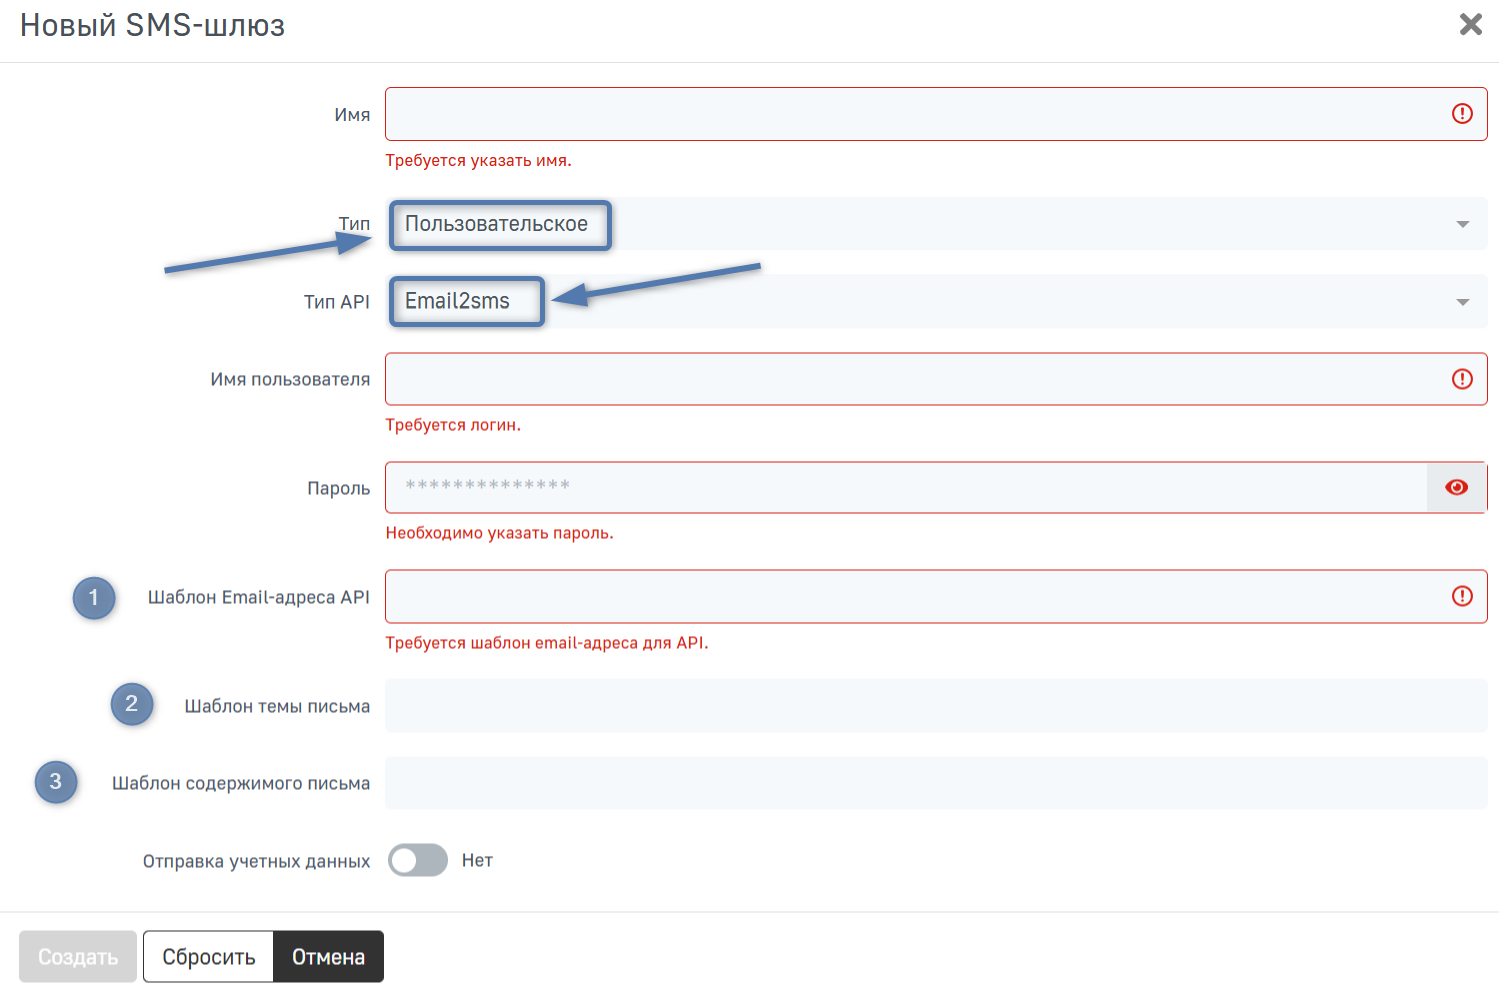
Task: Show password with the eye icon
Action: point(1456,488)
